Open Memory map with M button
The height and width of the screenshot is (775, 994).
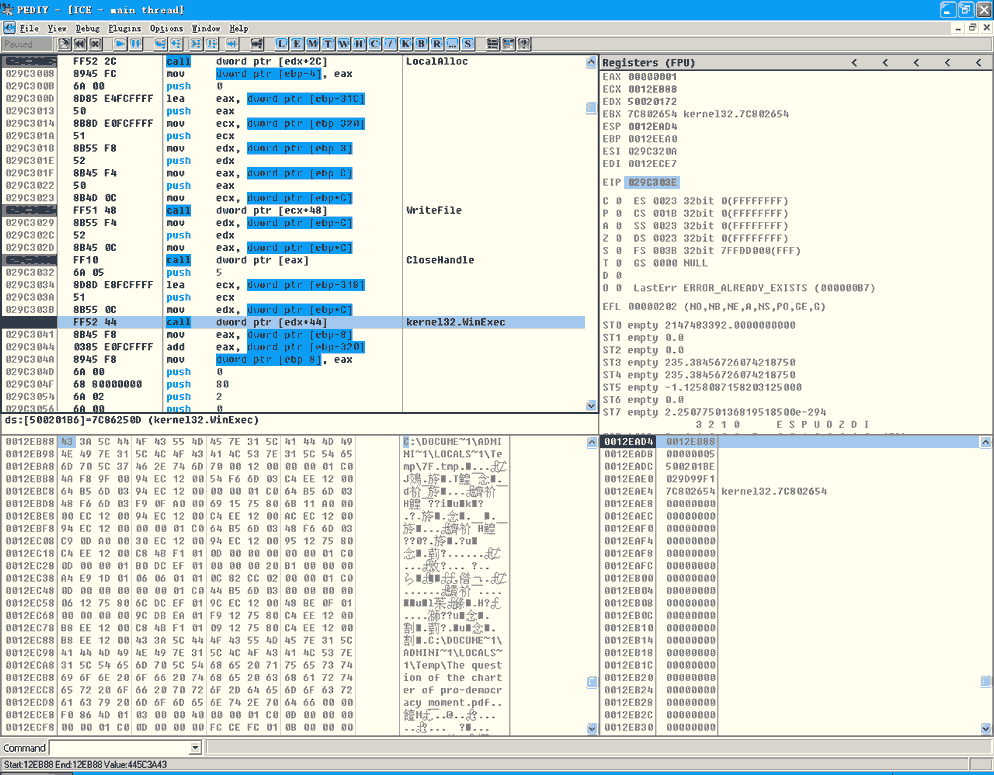313,44
